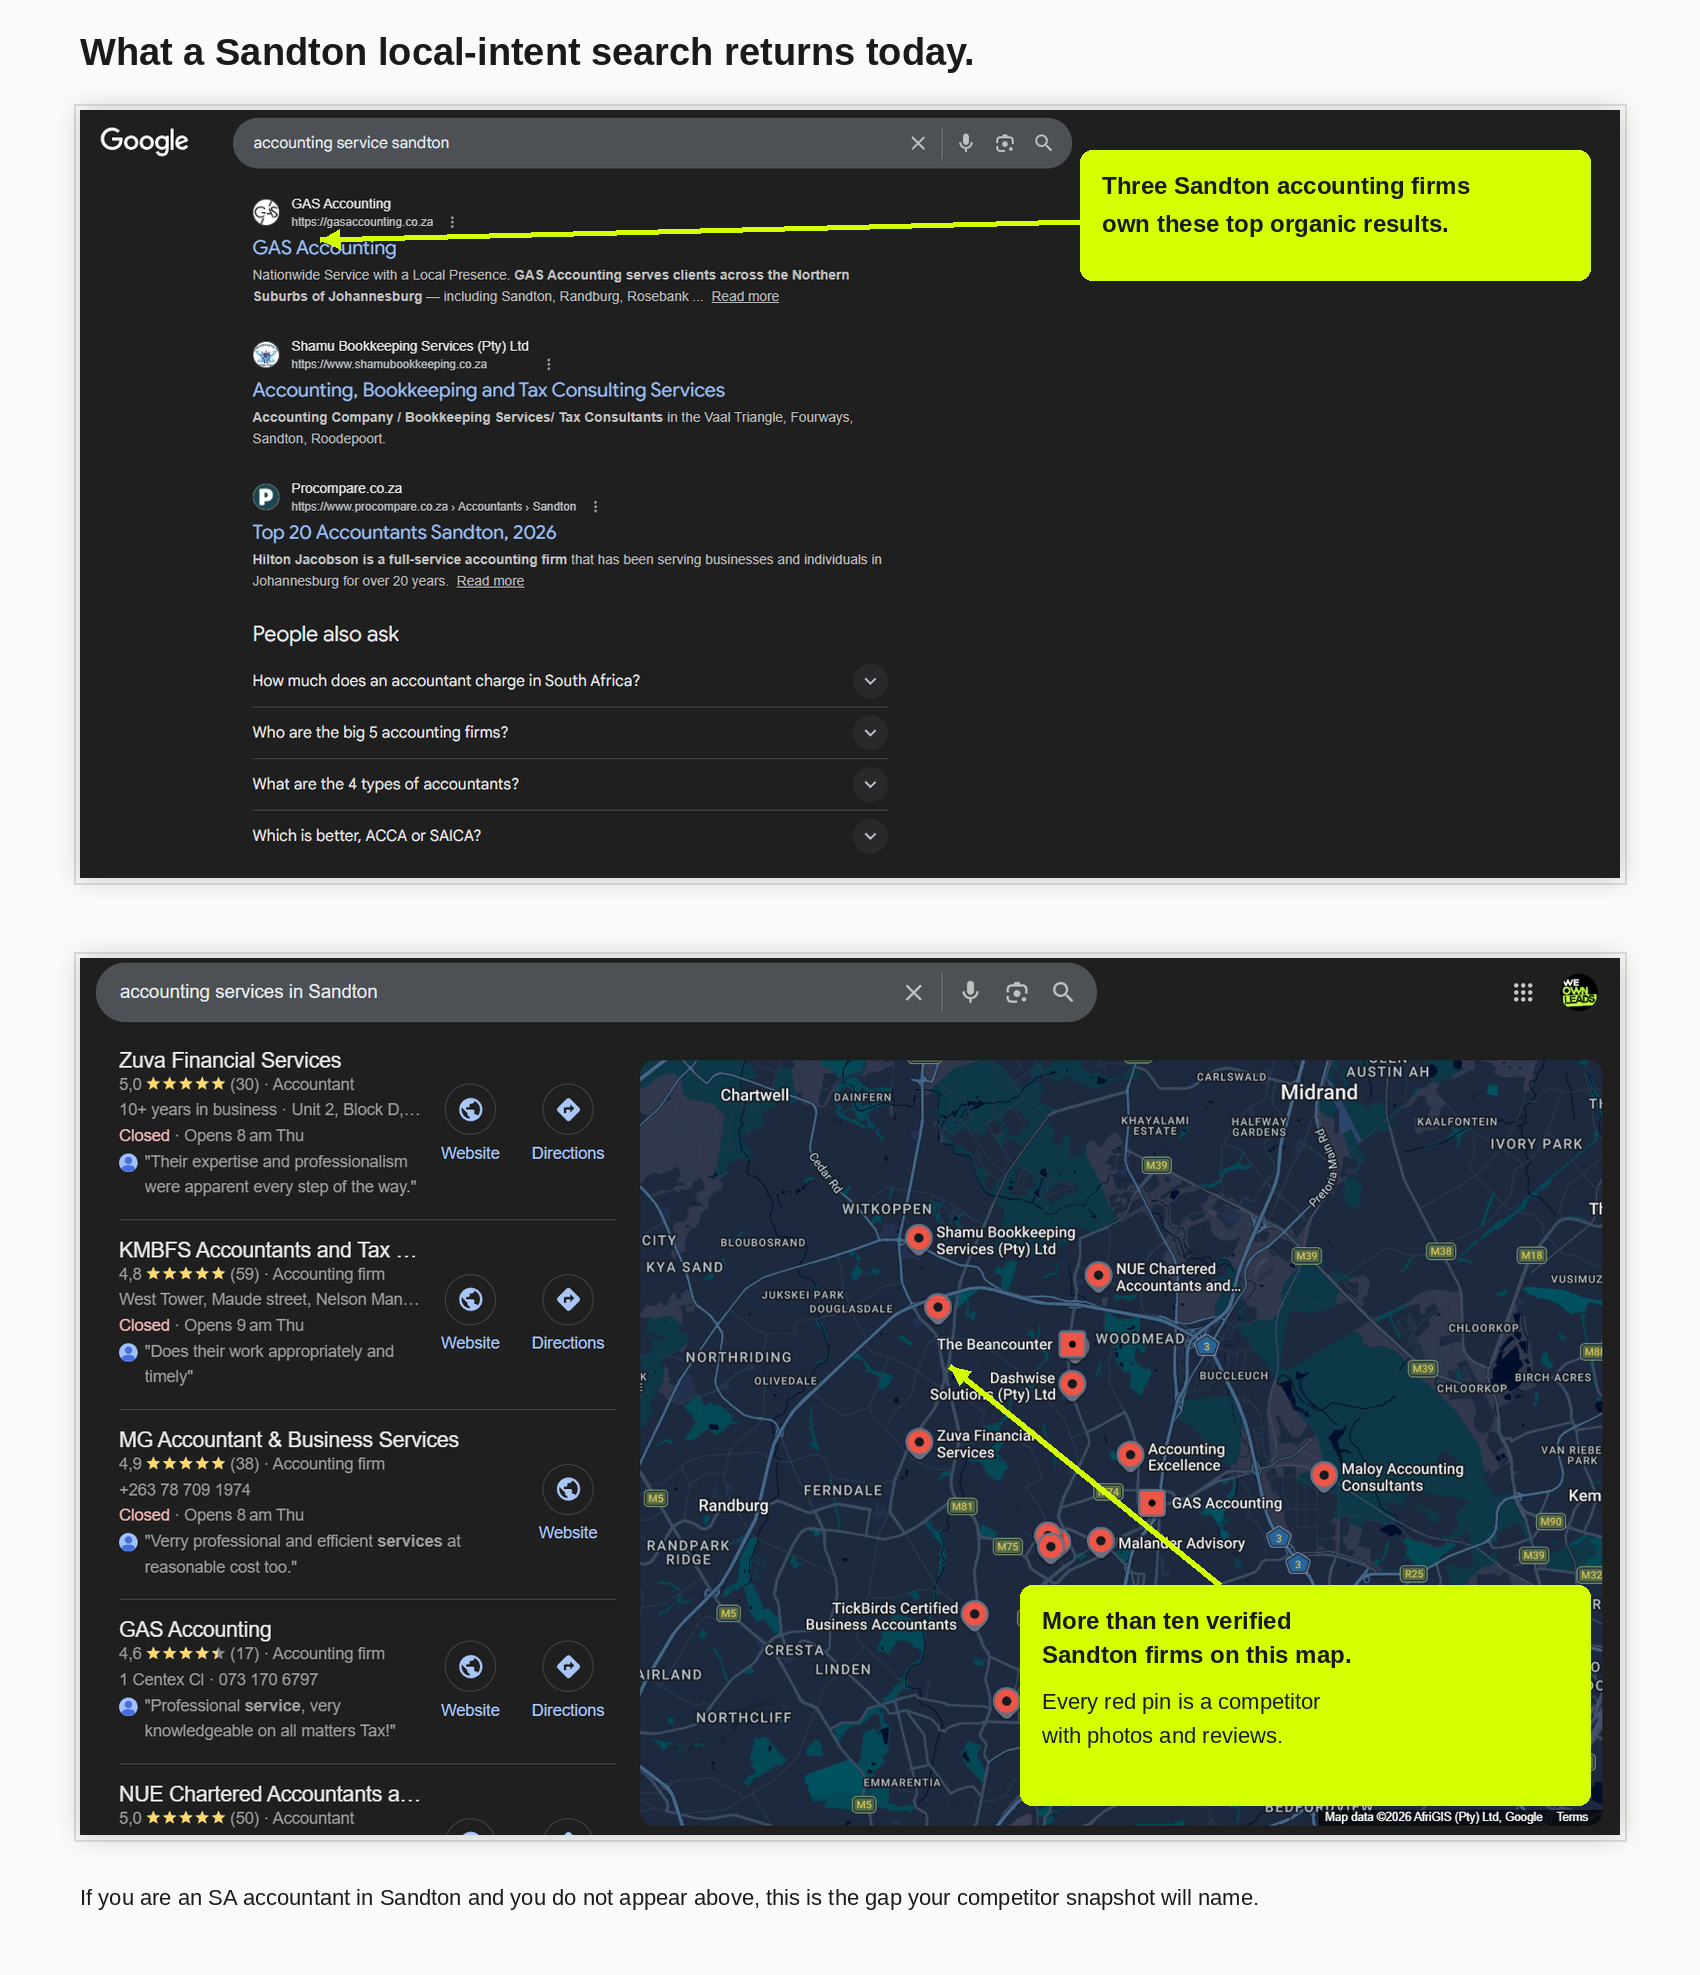
Task: Click the magnifier icon in the lower search bar
Action: click(1063, 992)
